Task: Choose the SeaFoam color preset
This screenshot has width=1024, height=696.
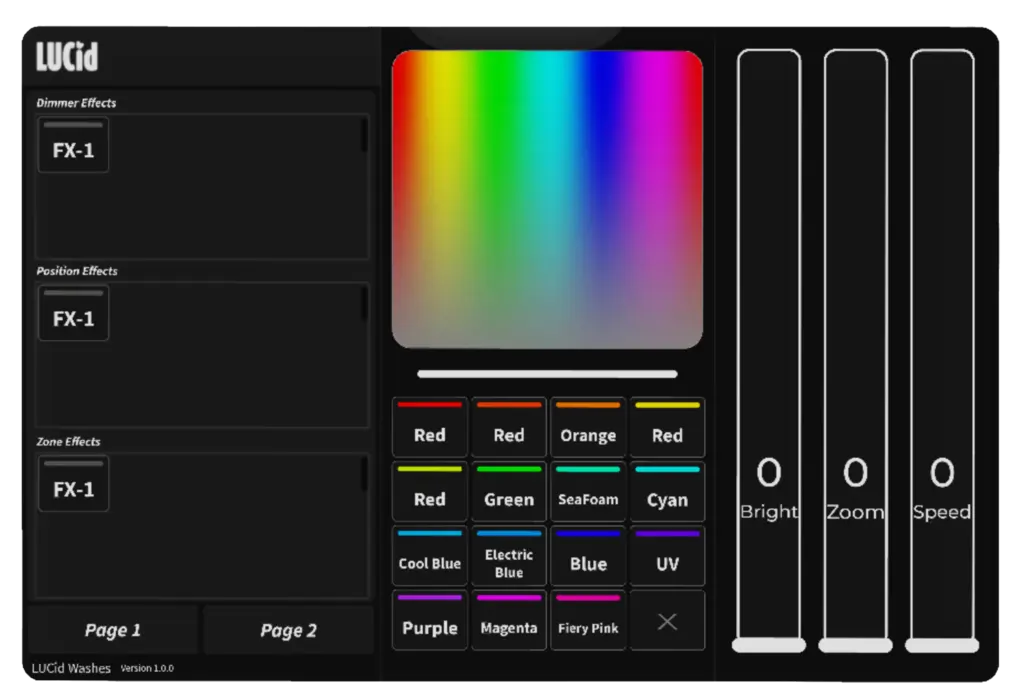Action: [x=588, y=492]
